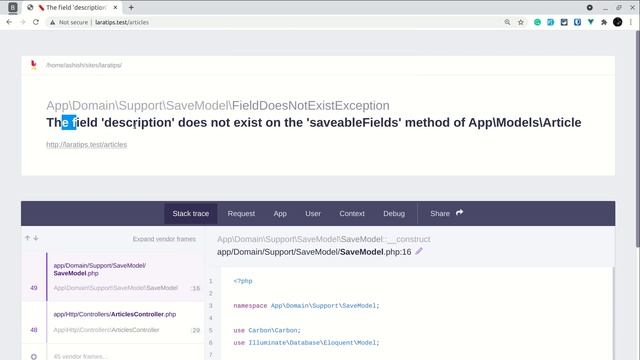
Task: Open the account indicator in title bar
Action: pyautogui.click(x=590, y=7)
